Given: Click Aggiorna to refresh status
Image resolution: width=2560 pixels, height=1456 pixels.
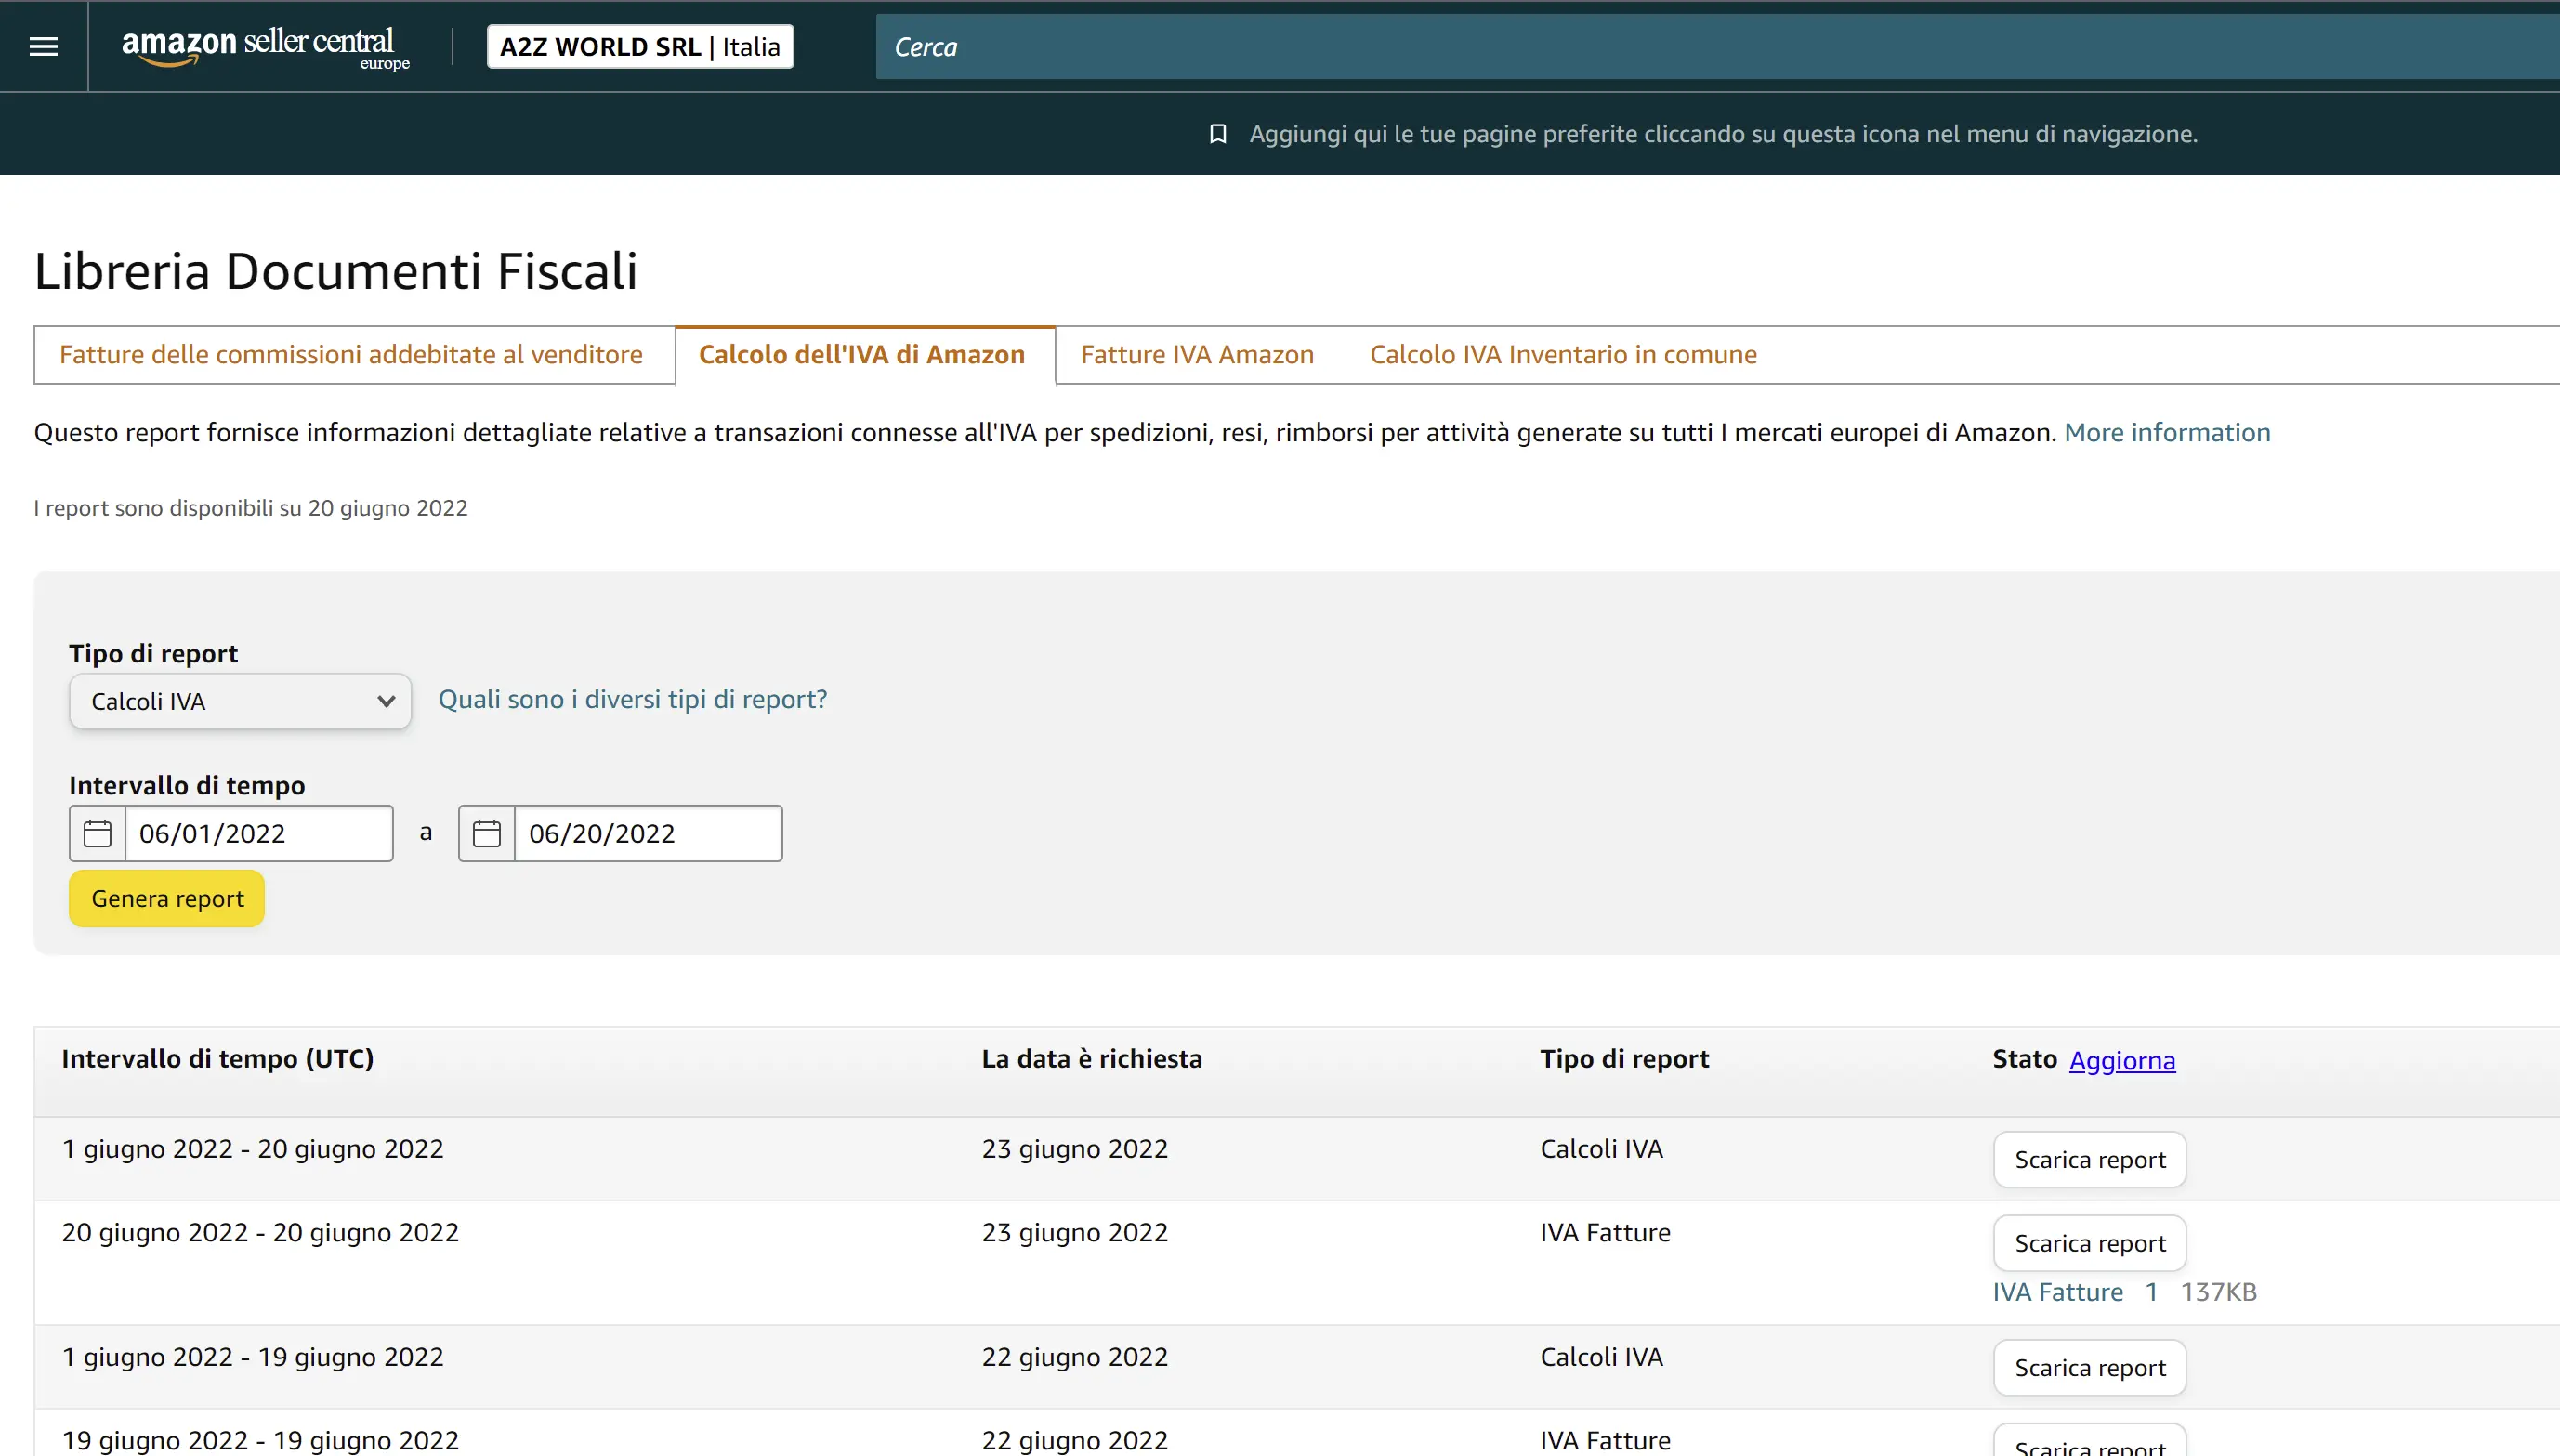Looking at the screenshot, I should click(2121, 1060).
